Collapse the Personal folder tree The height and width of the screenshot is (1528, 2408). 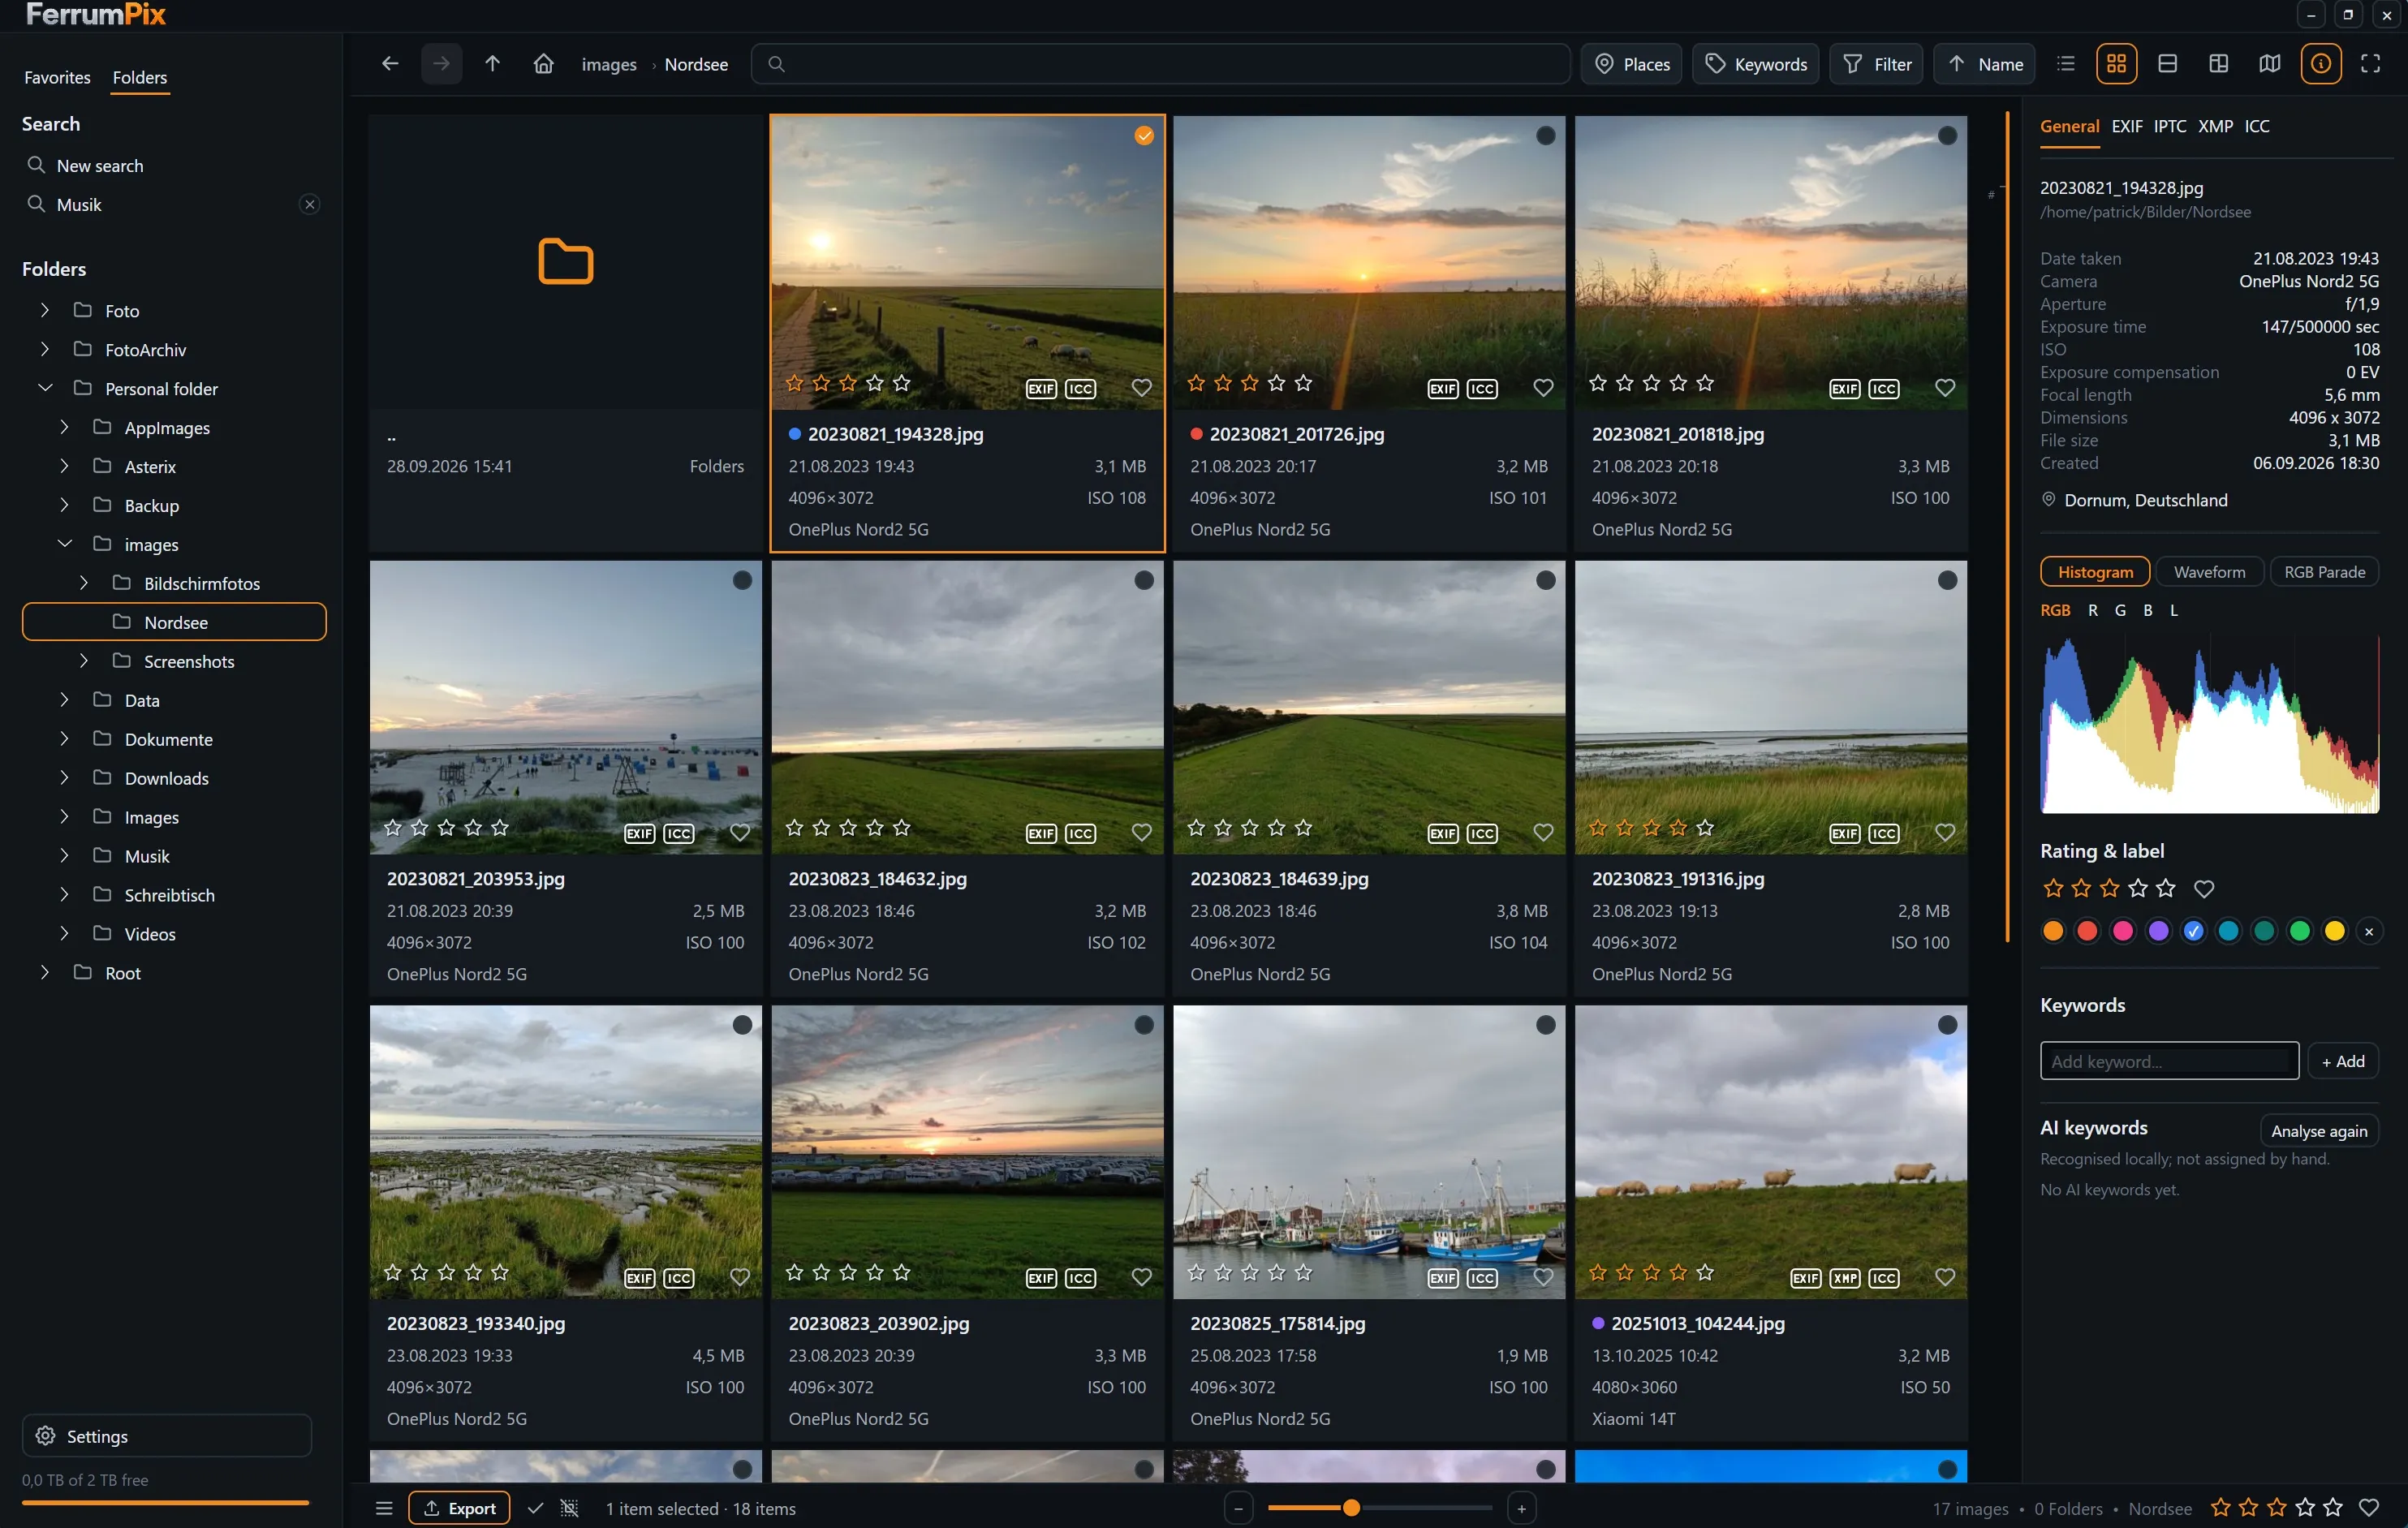[x=44, y=389]
